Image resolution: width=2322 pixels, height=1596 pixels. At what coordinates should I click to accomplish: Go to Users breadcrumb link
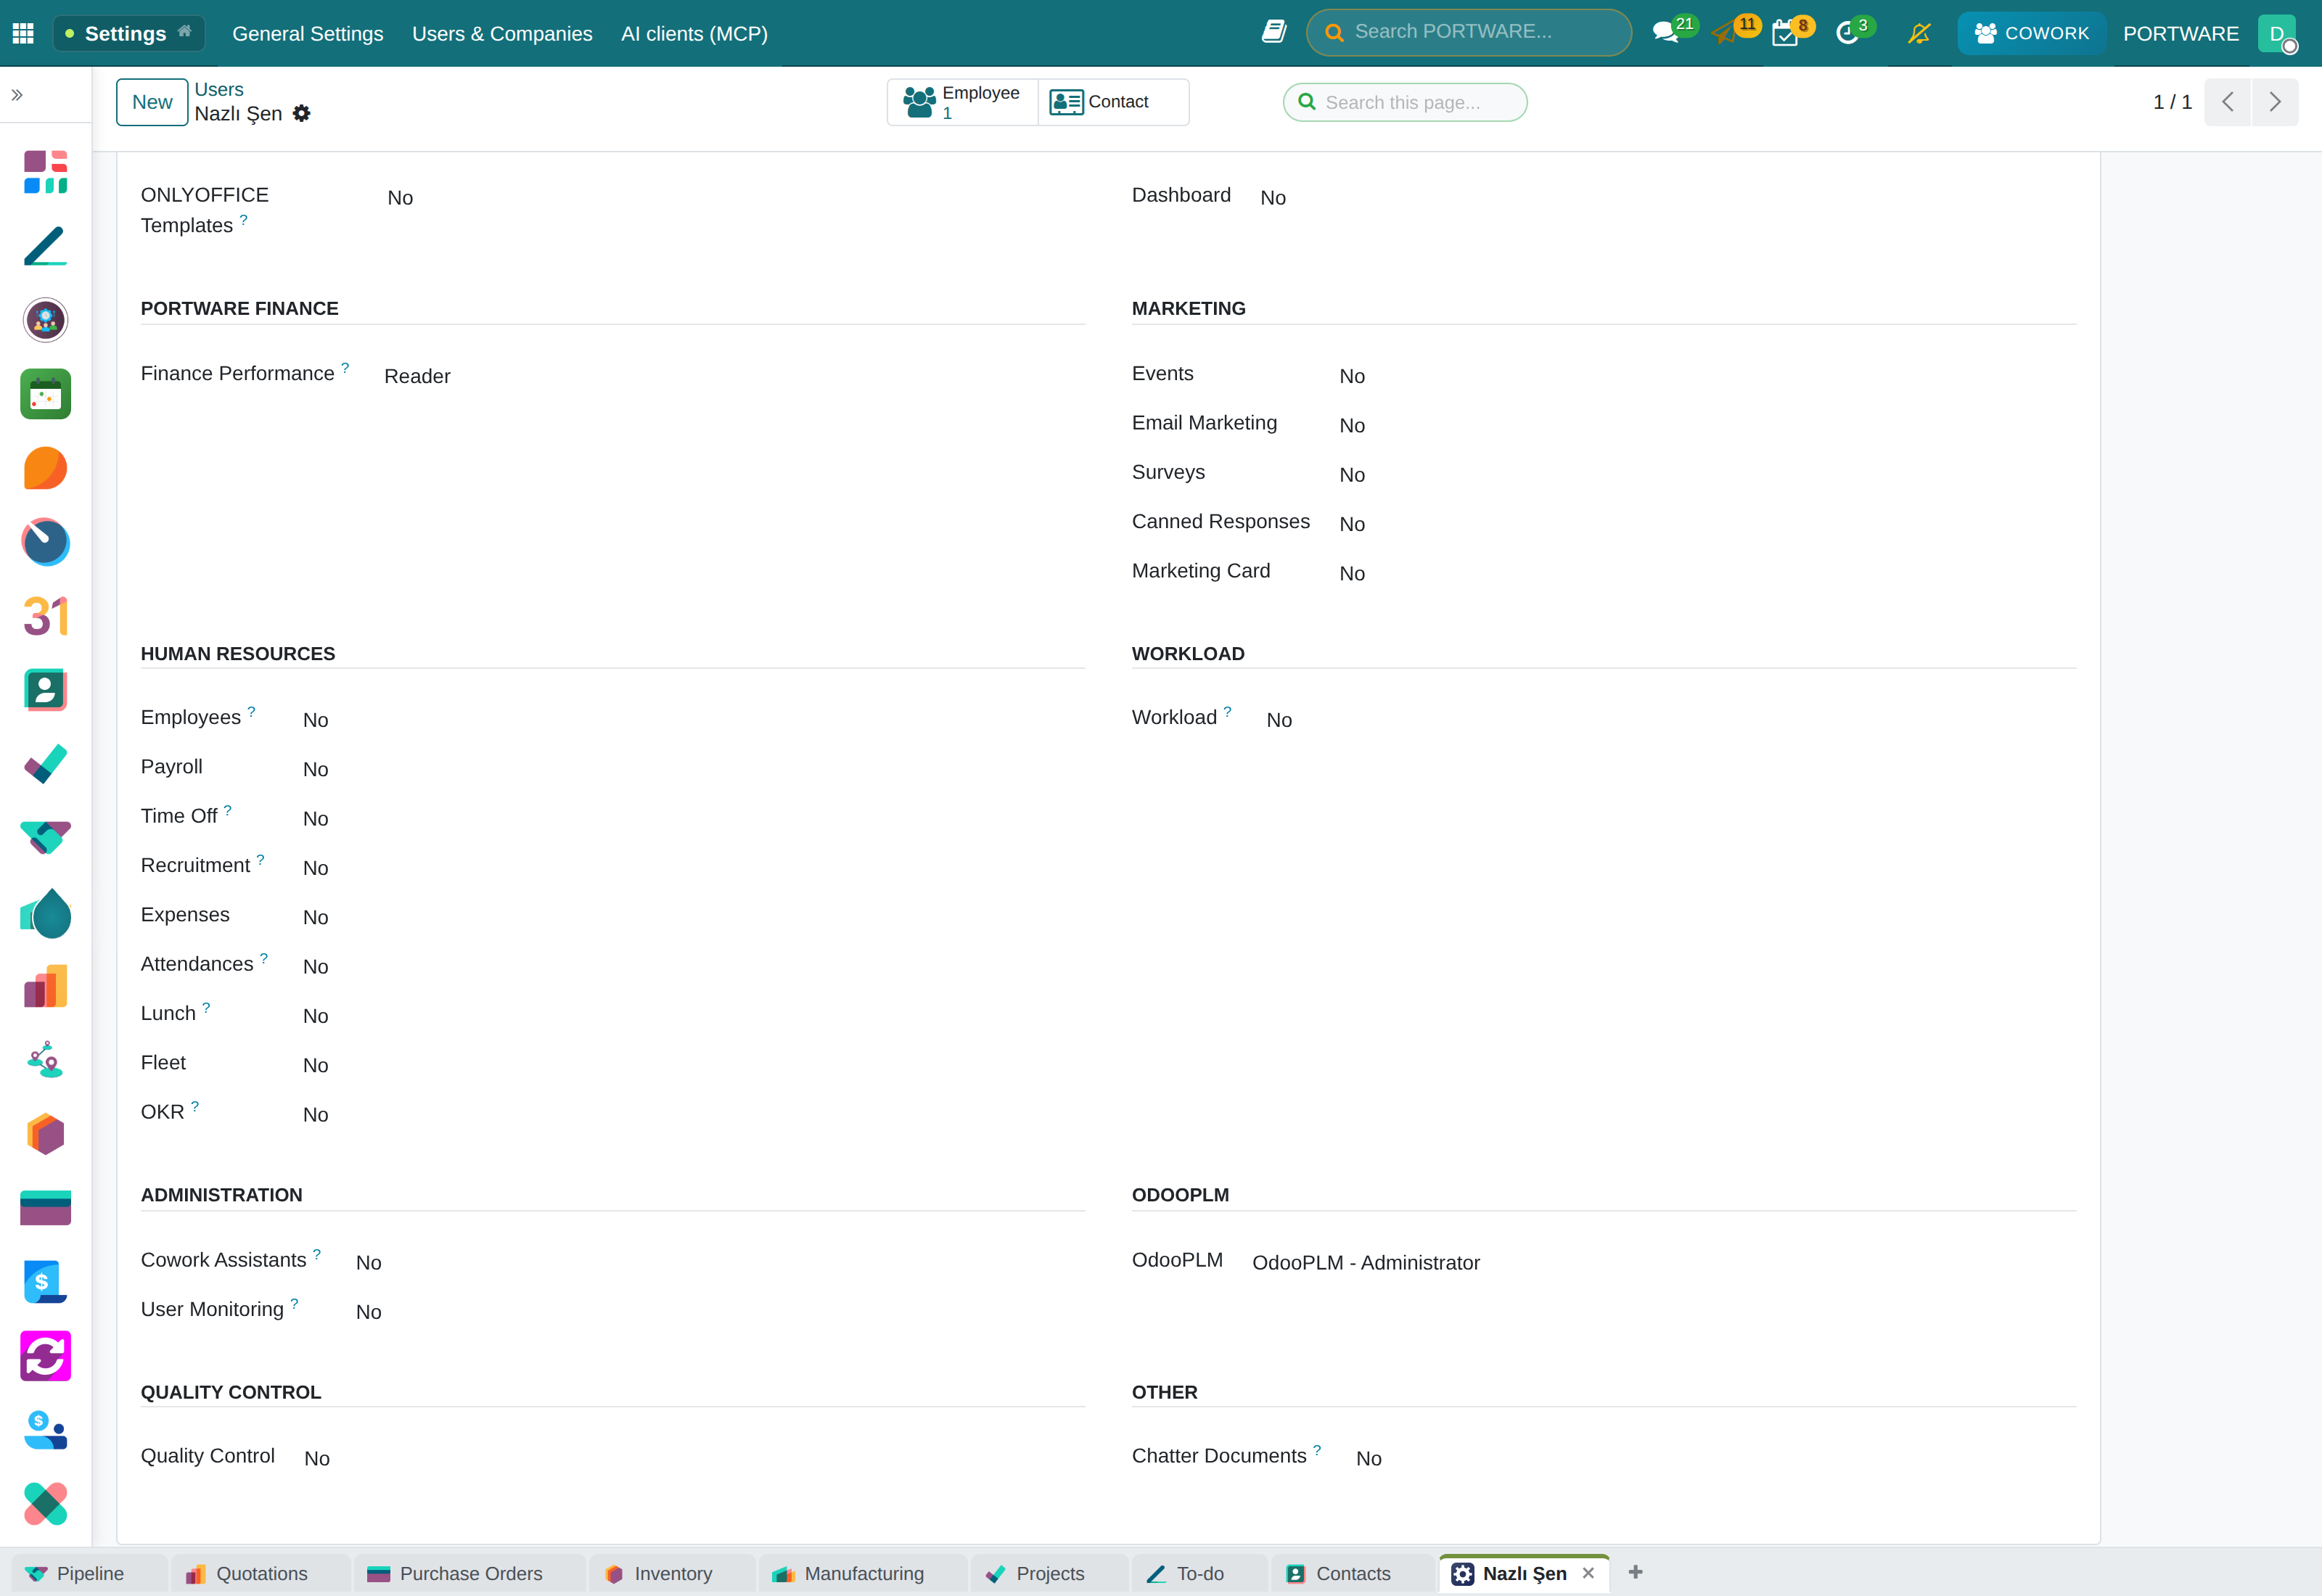click(219, 89)
